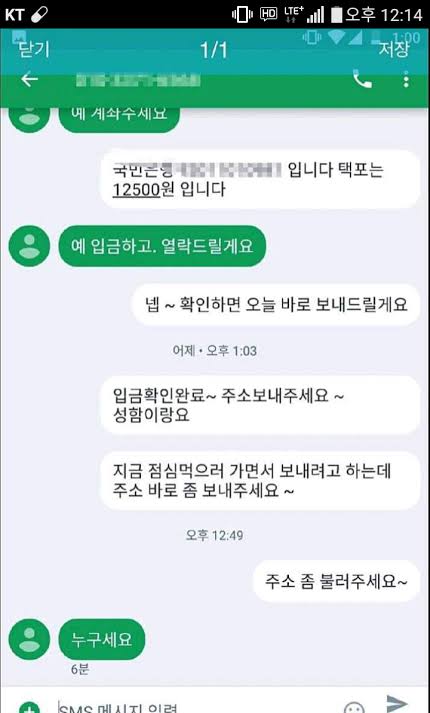Tap the plus attachment icon
This screenshot has height=713, width=430.
(x=29, y=708)
